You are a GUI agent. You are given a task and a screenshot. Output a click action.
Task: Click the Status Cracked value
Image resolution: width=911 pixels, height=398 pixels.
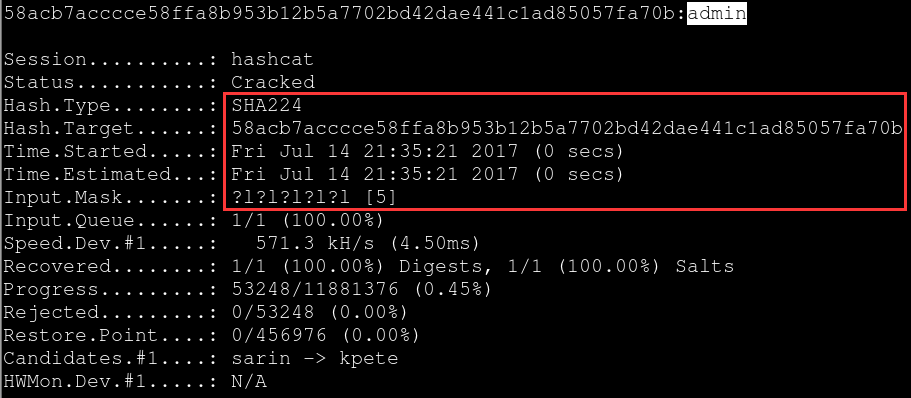pos(272,82)
